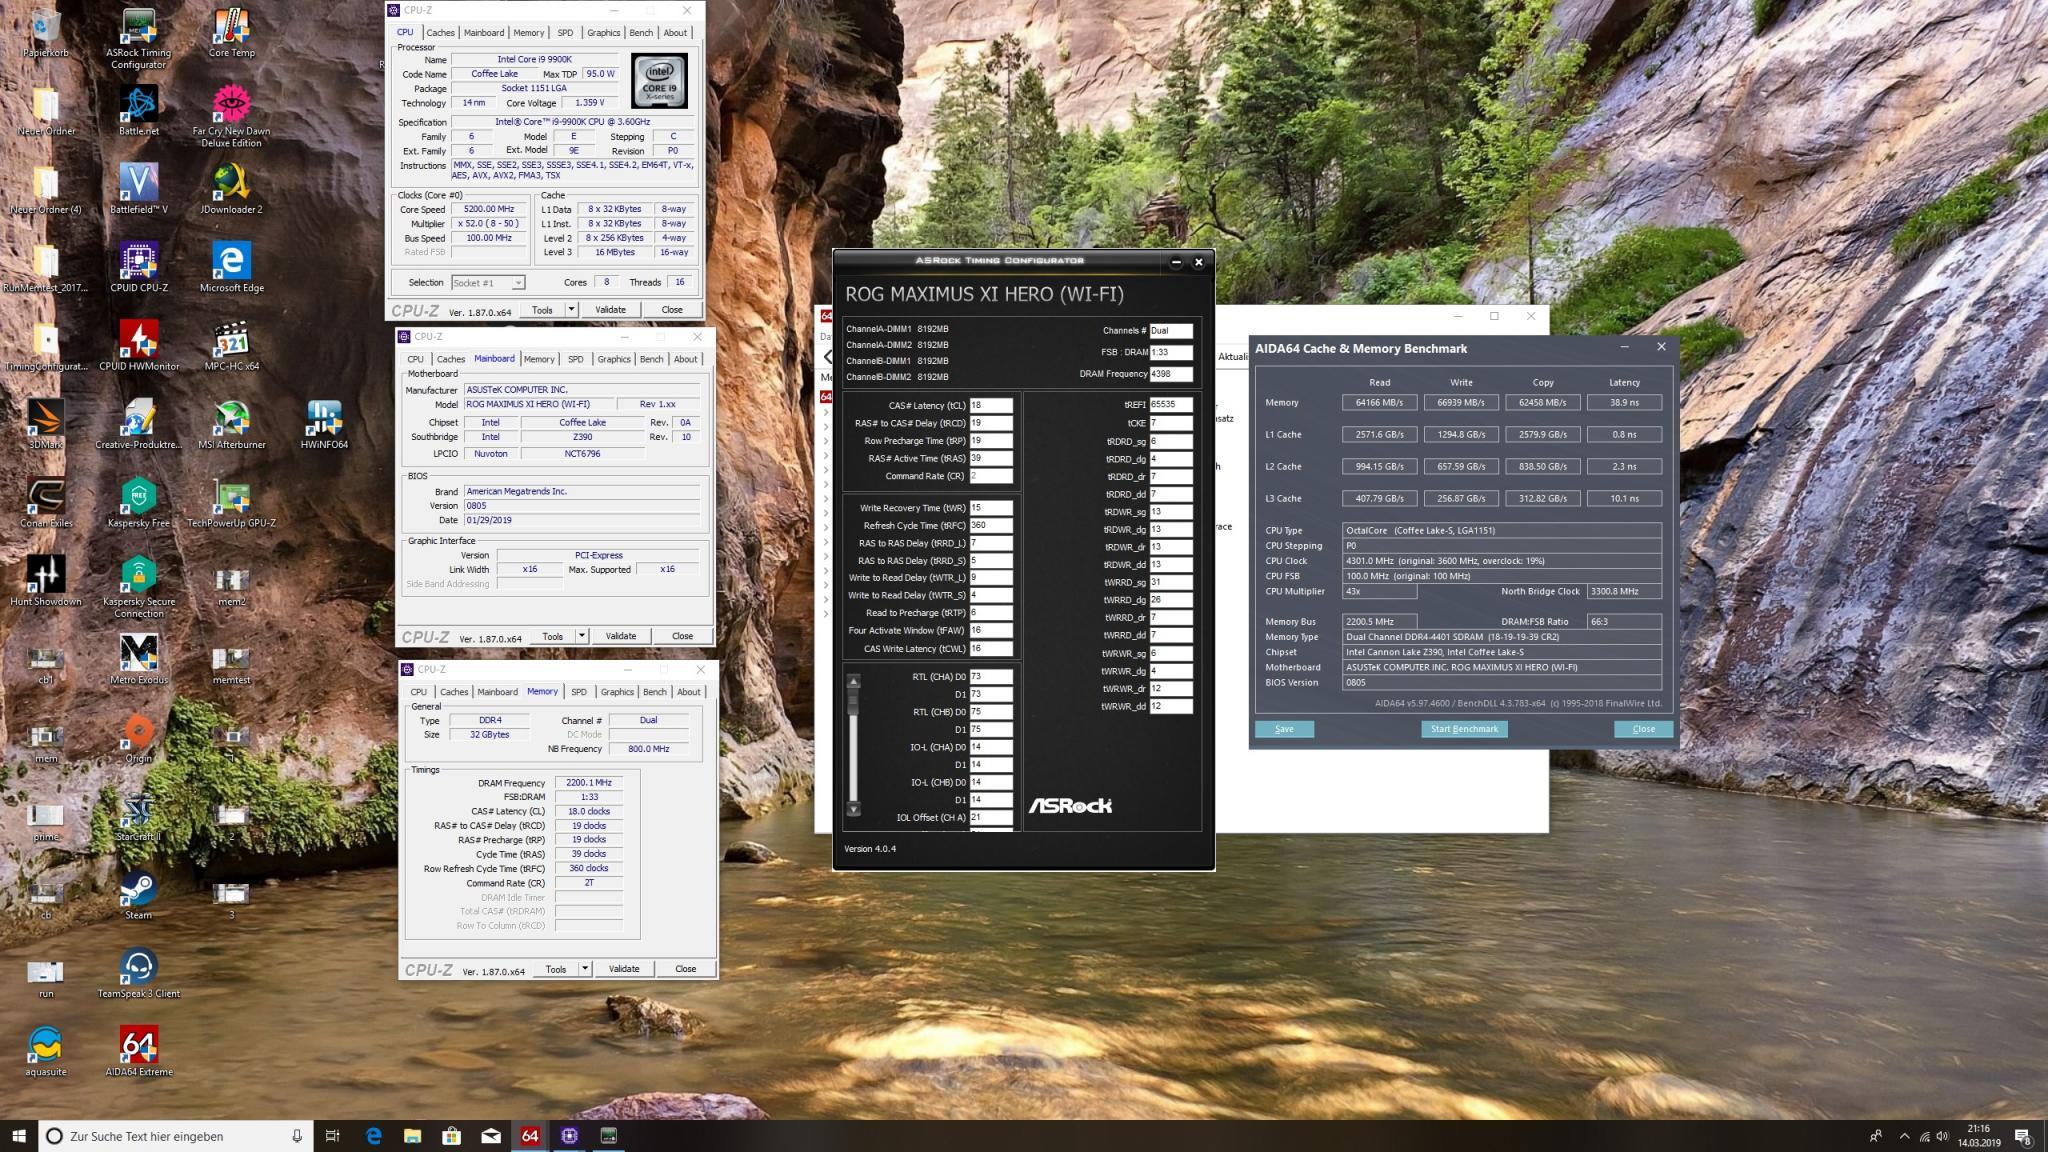The height and width of the screenshot is (1152, 2048).
Task: Close the AIDA64 benchmark with Close button
Action: click(x=1643, y=729)
